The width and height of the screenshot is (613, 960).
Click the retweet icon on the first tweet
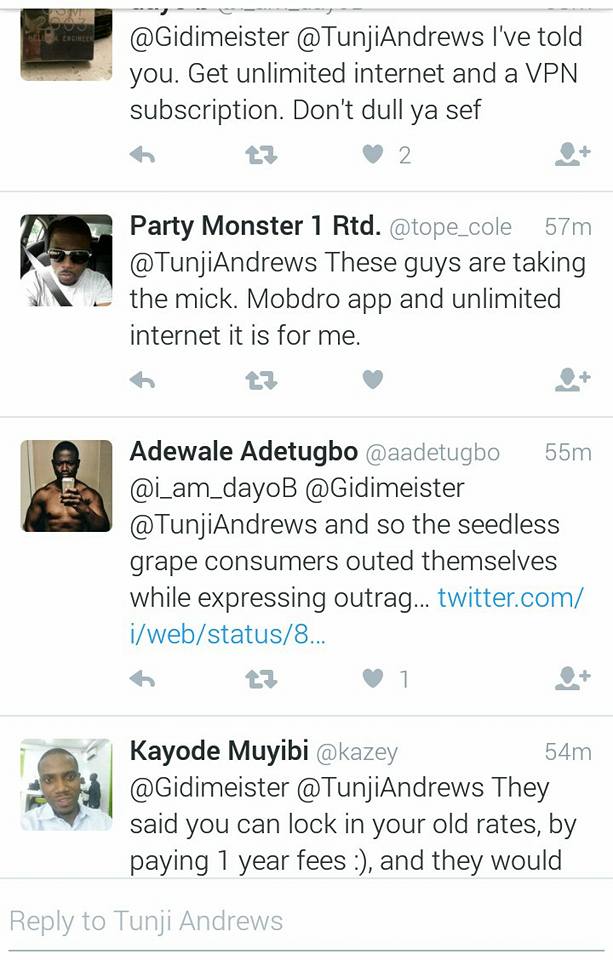262,156
